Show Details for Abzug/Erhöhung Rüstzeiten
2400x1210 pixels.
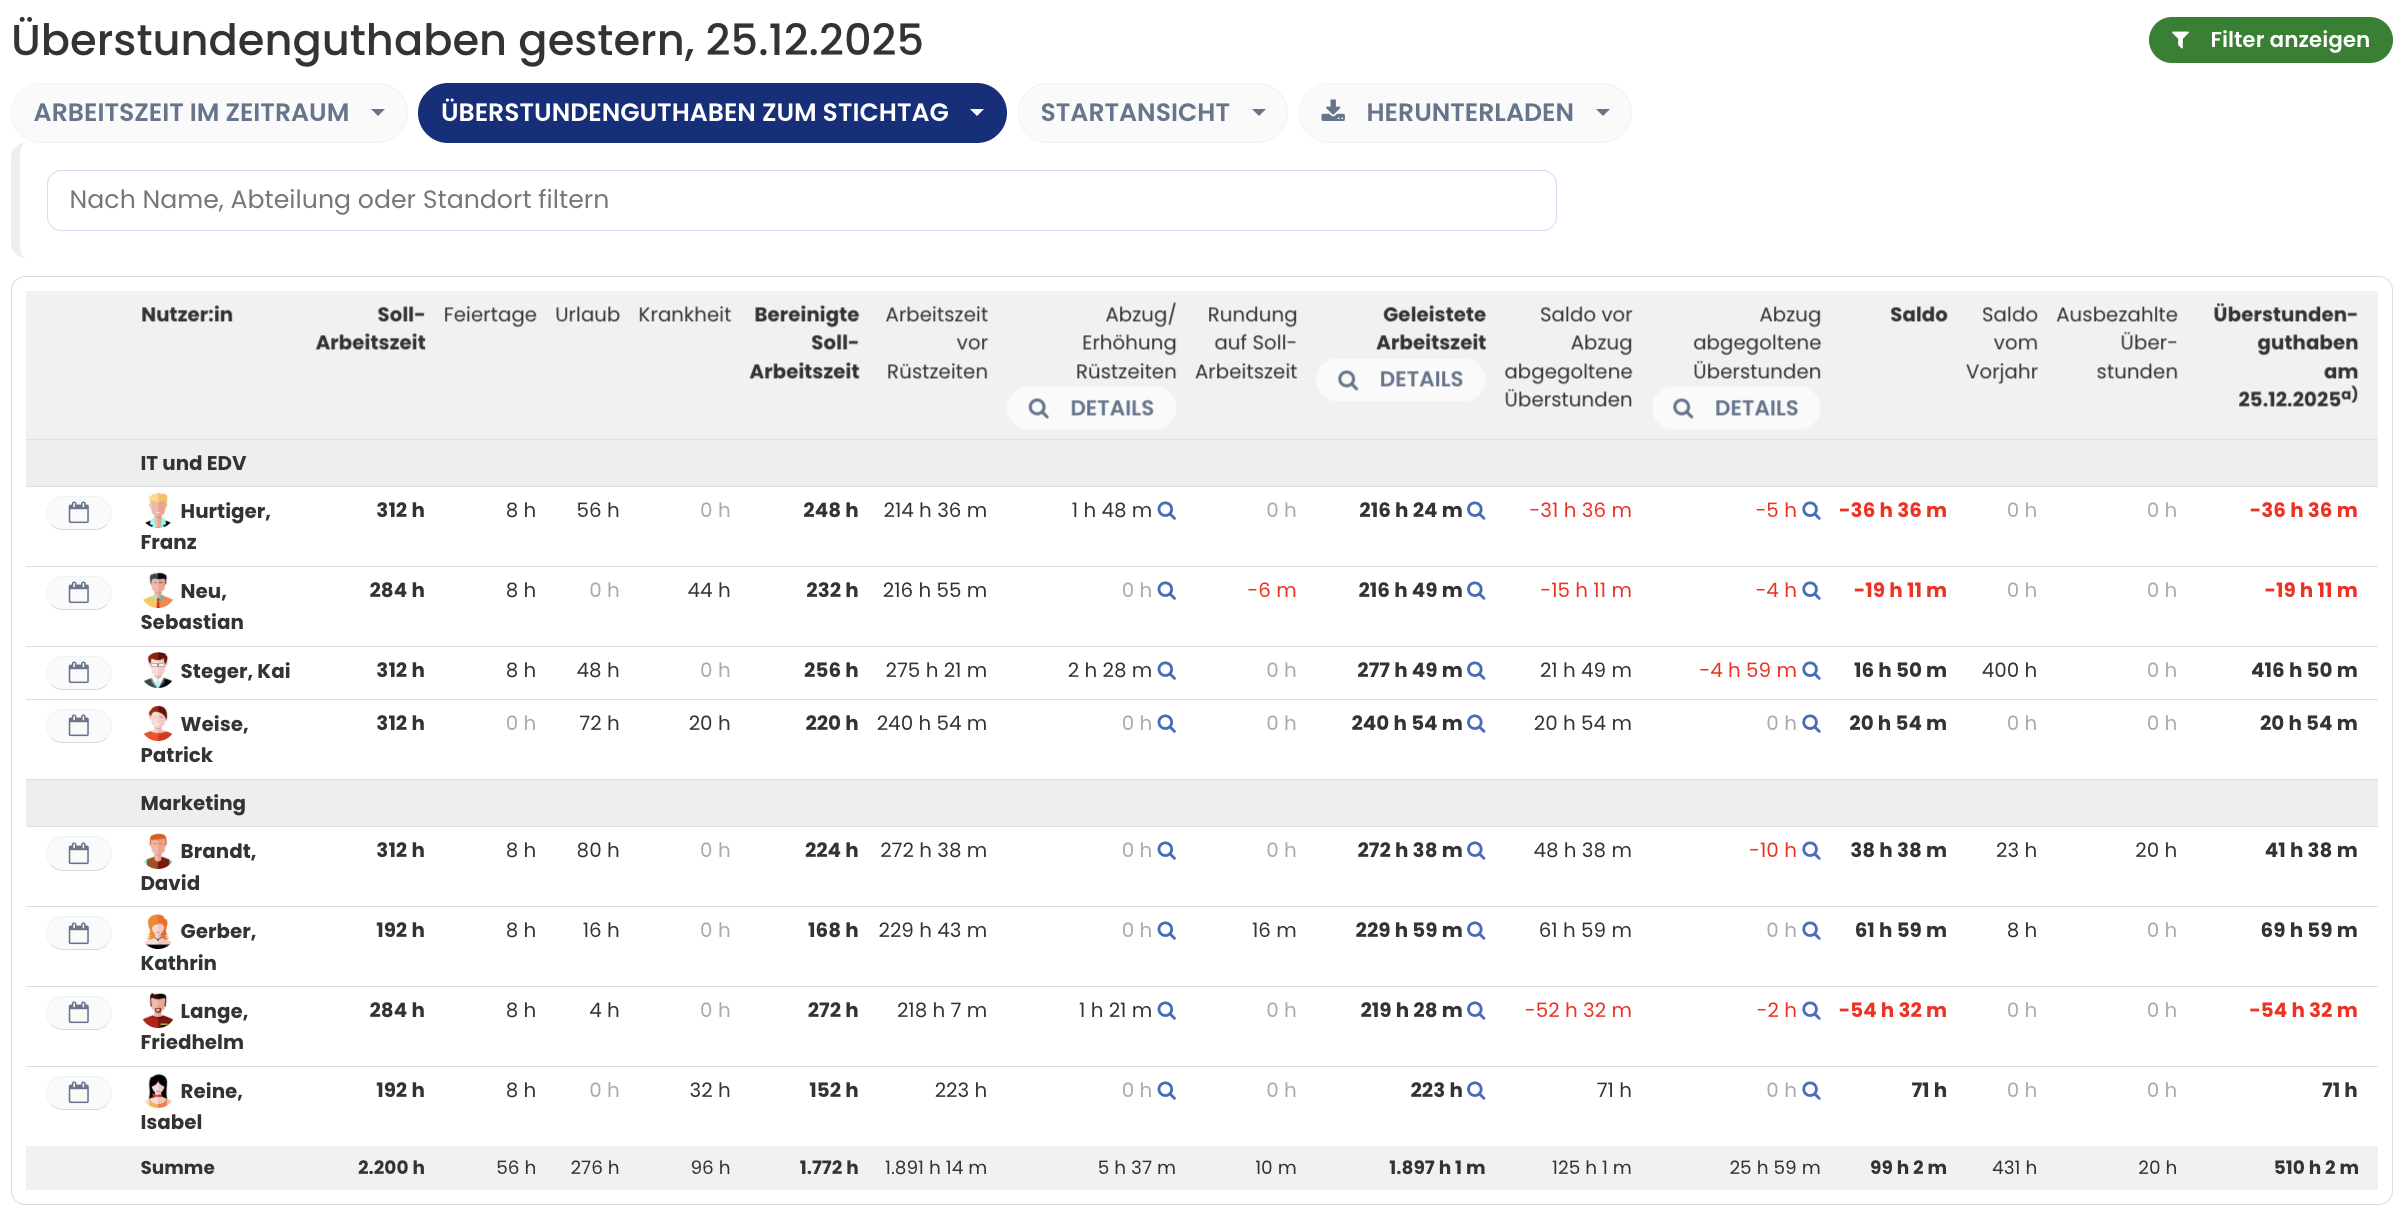click(x=1091, y=408)
